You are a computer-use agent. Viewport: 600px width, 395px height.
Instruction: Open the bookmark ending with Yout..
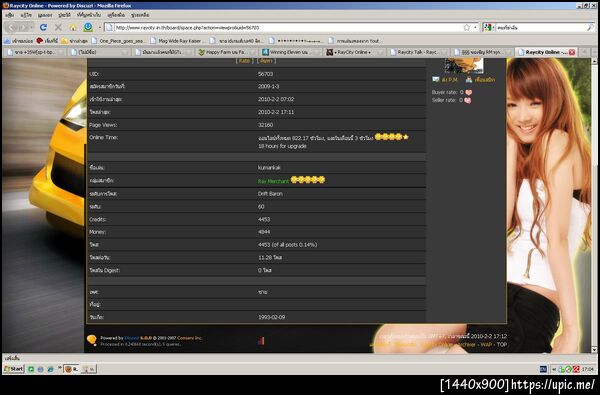(x=354, y=40)
